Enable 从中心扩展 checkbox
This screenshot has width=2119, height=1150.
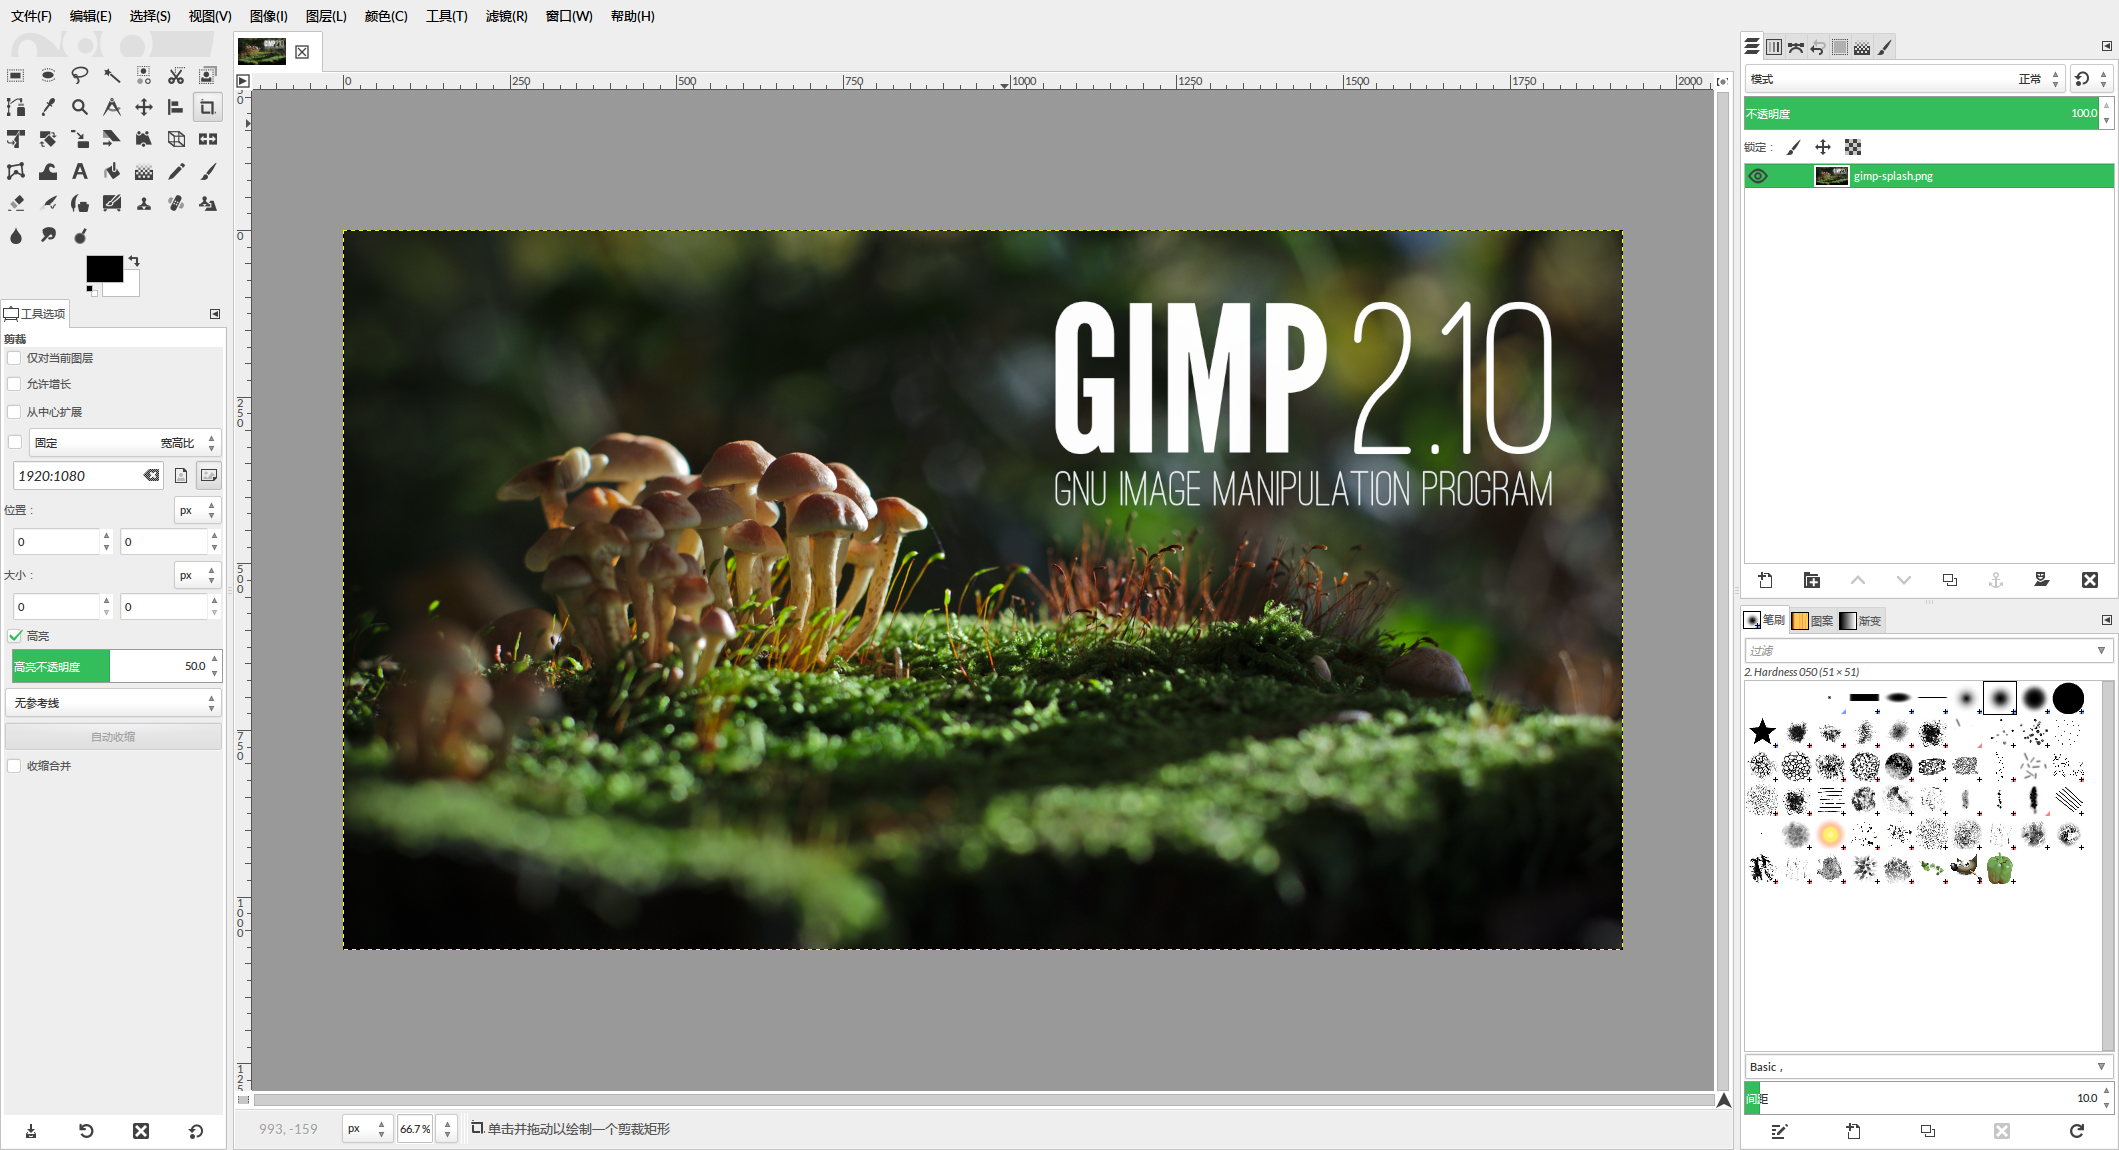pyautogui.click(x=14, y=412)
